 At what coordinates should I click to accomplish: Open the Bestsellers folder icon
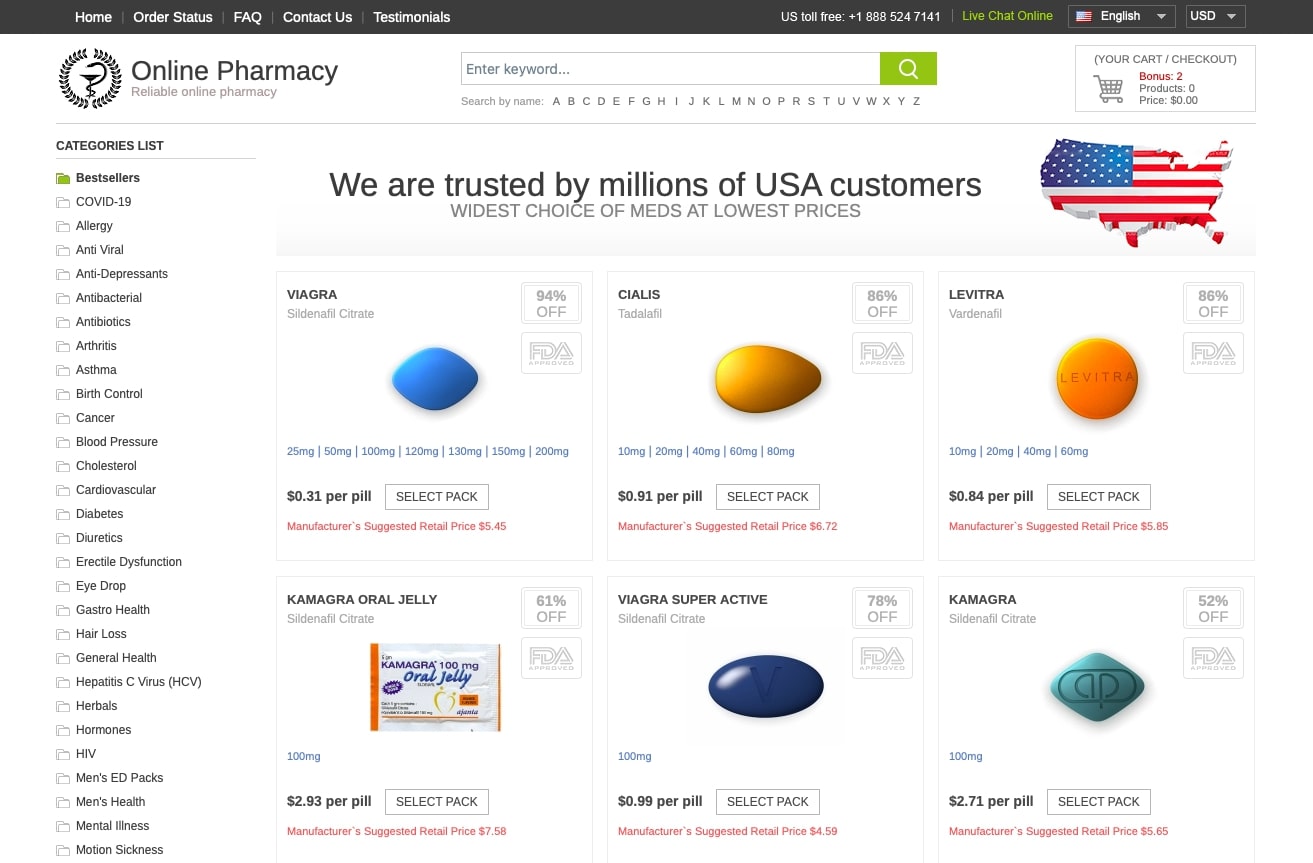[63, 178]
